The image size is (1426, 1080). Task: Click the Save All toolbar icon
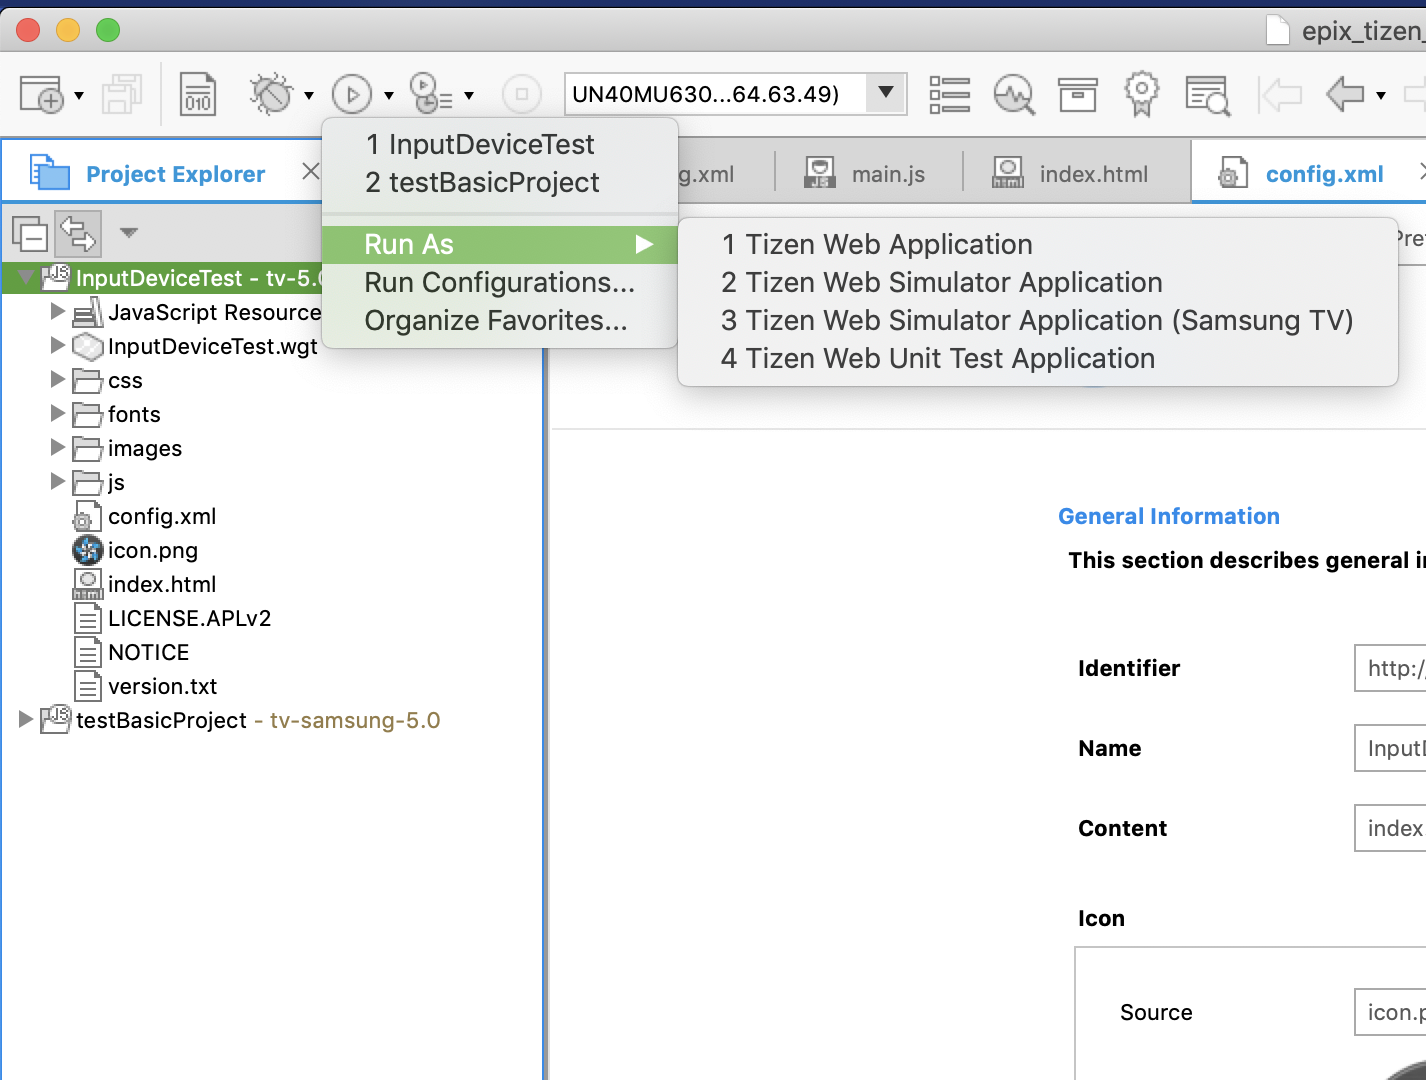pos(123,95)
